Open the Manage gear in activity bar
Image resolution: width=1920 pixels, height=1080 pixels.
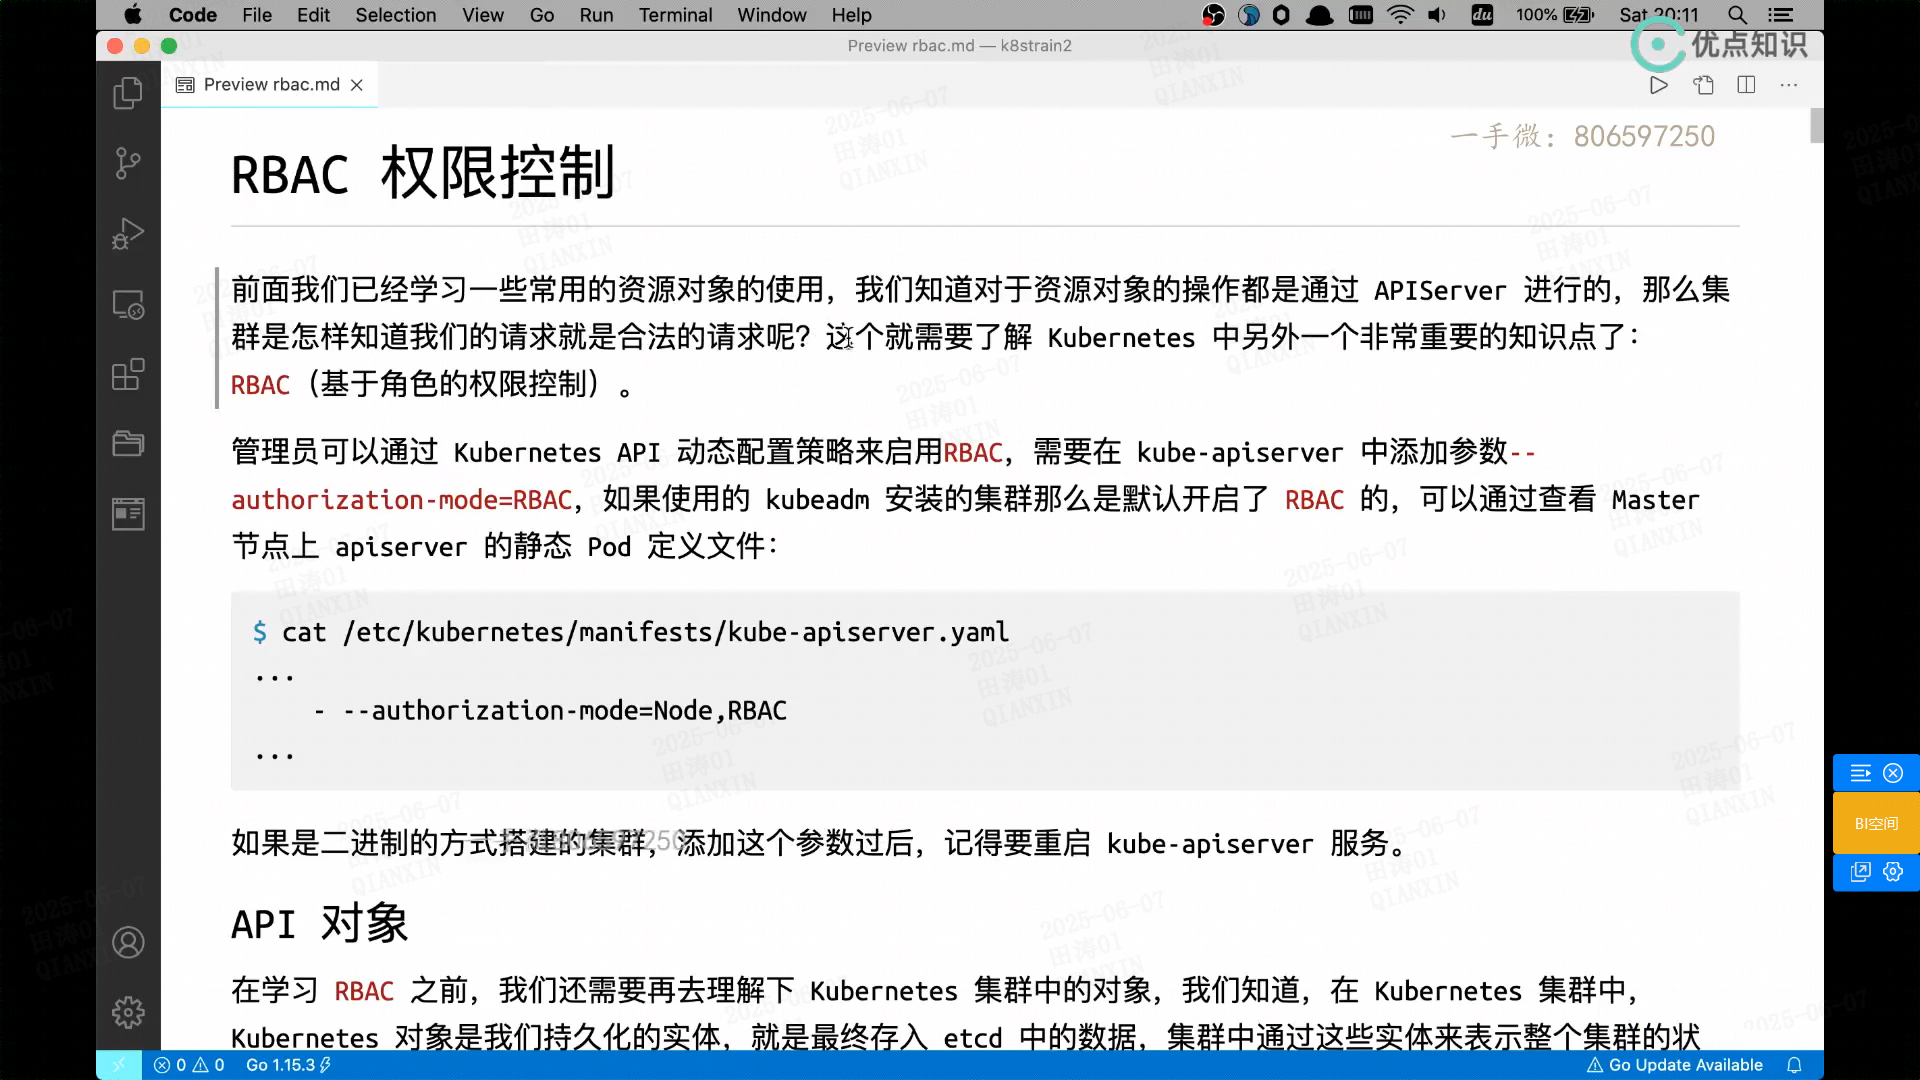click(128, 1012)
